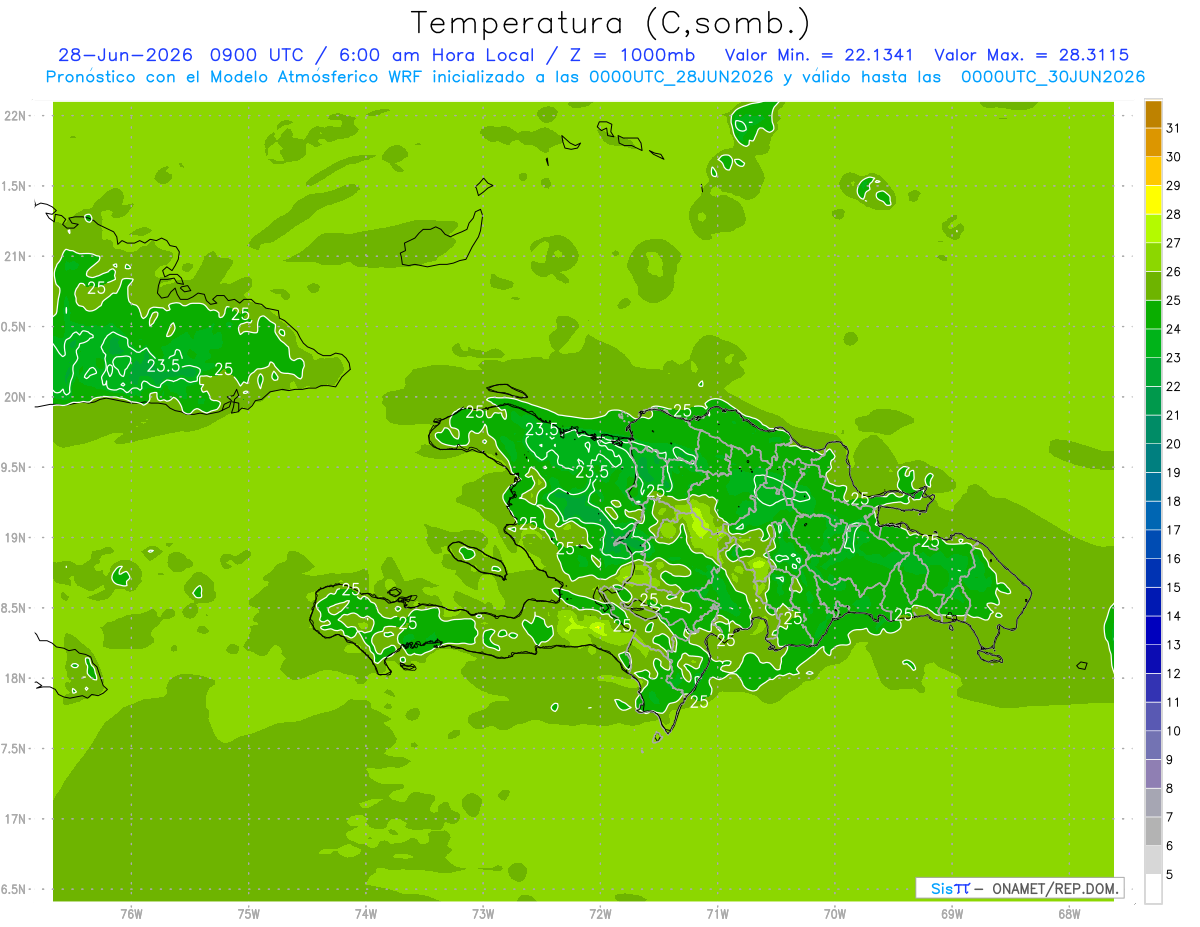Click the "15" colorbar label
The height and width of the screenshot is (927, 1200).
click(1173, 588)
